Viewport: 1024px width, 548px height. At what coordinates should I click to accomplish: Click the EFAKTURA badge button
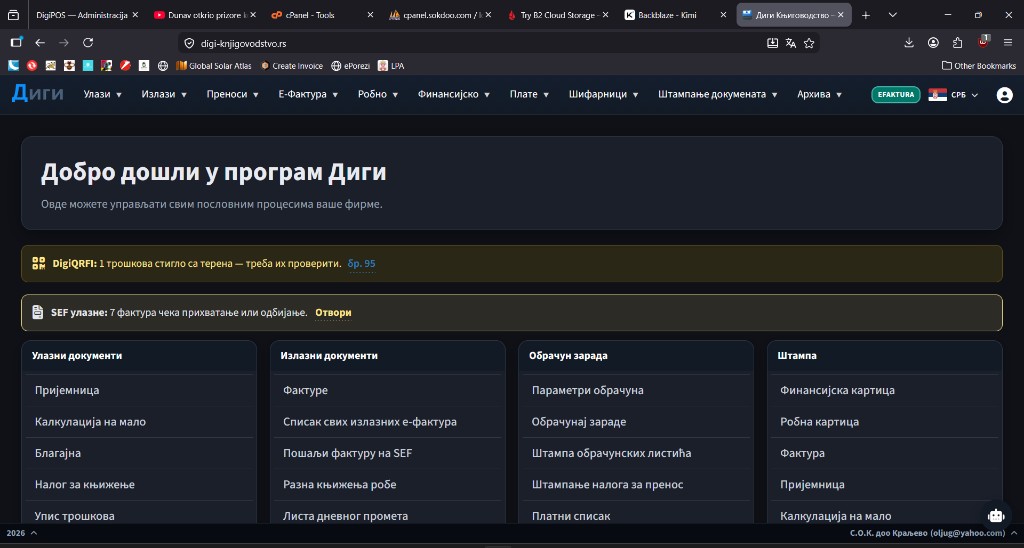(x=895, y=95)
